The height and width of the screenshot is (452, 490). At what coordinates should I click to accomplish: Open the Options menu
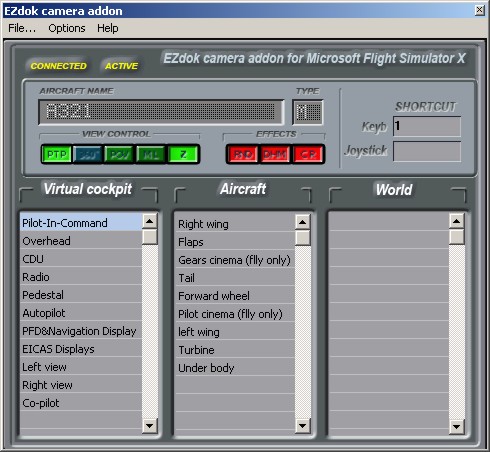tap(67, 28)
